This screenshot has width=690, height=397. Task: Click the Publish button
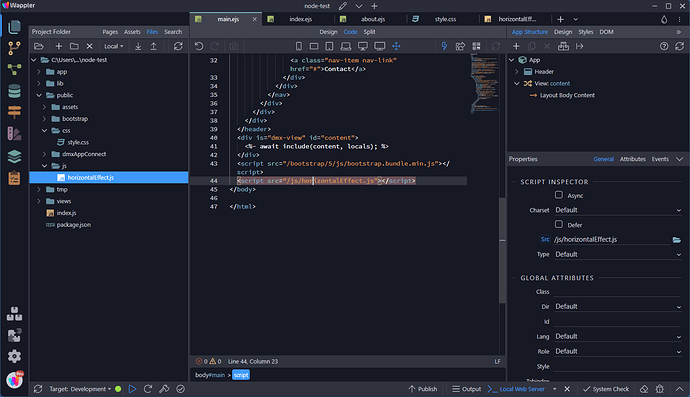pos(422,389)
